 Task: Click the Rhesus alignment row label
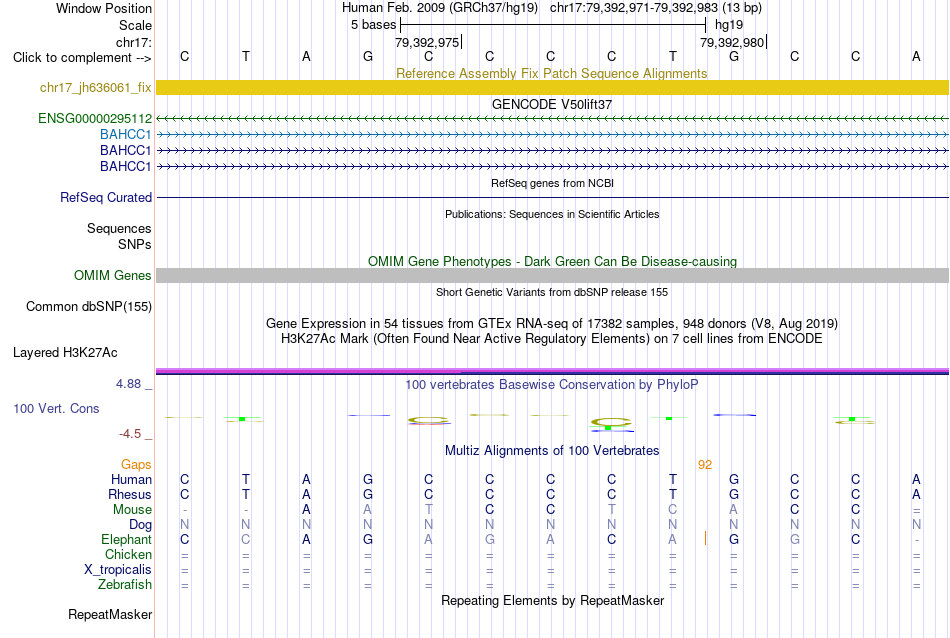coord(130,494)
